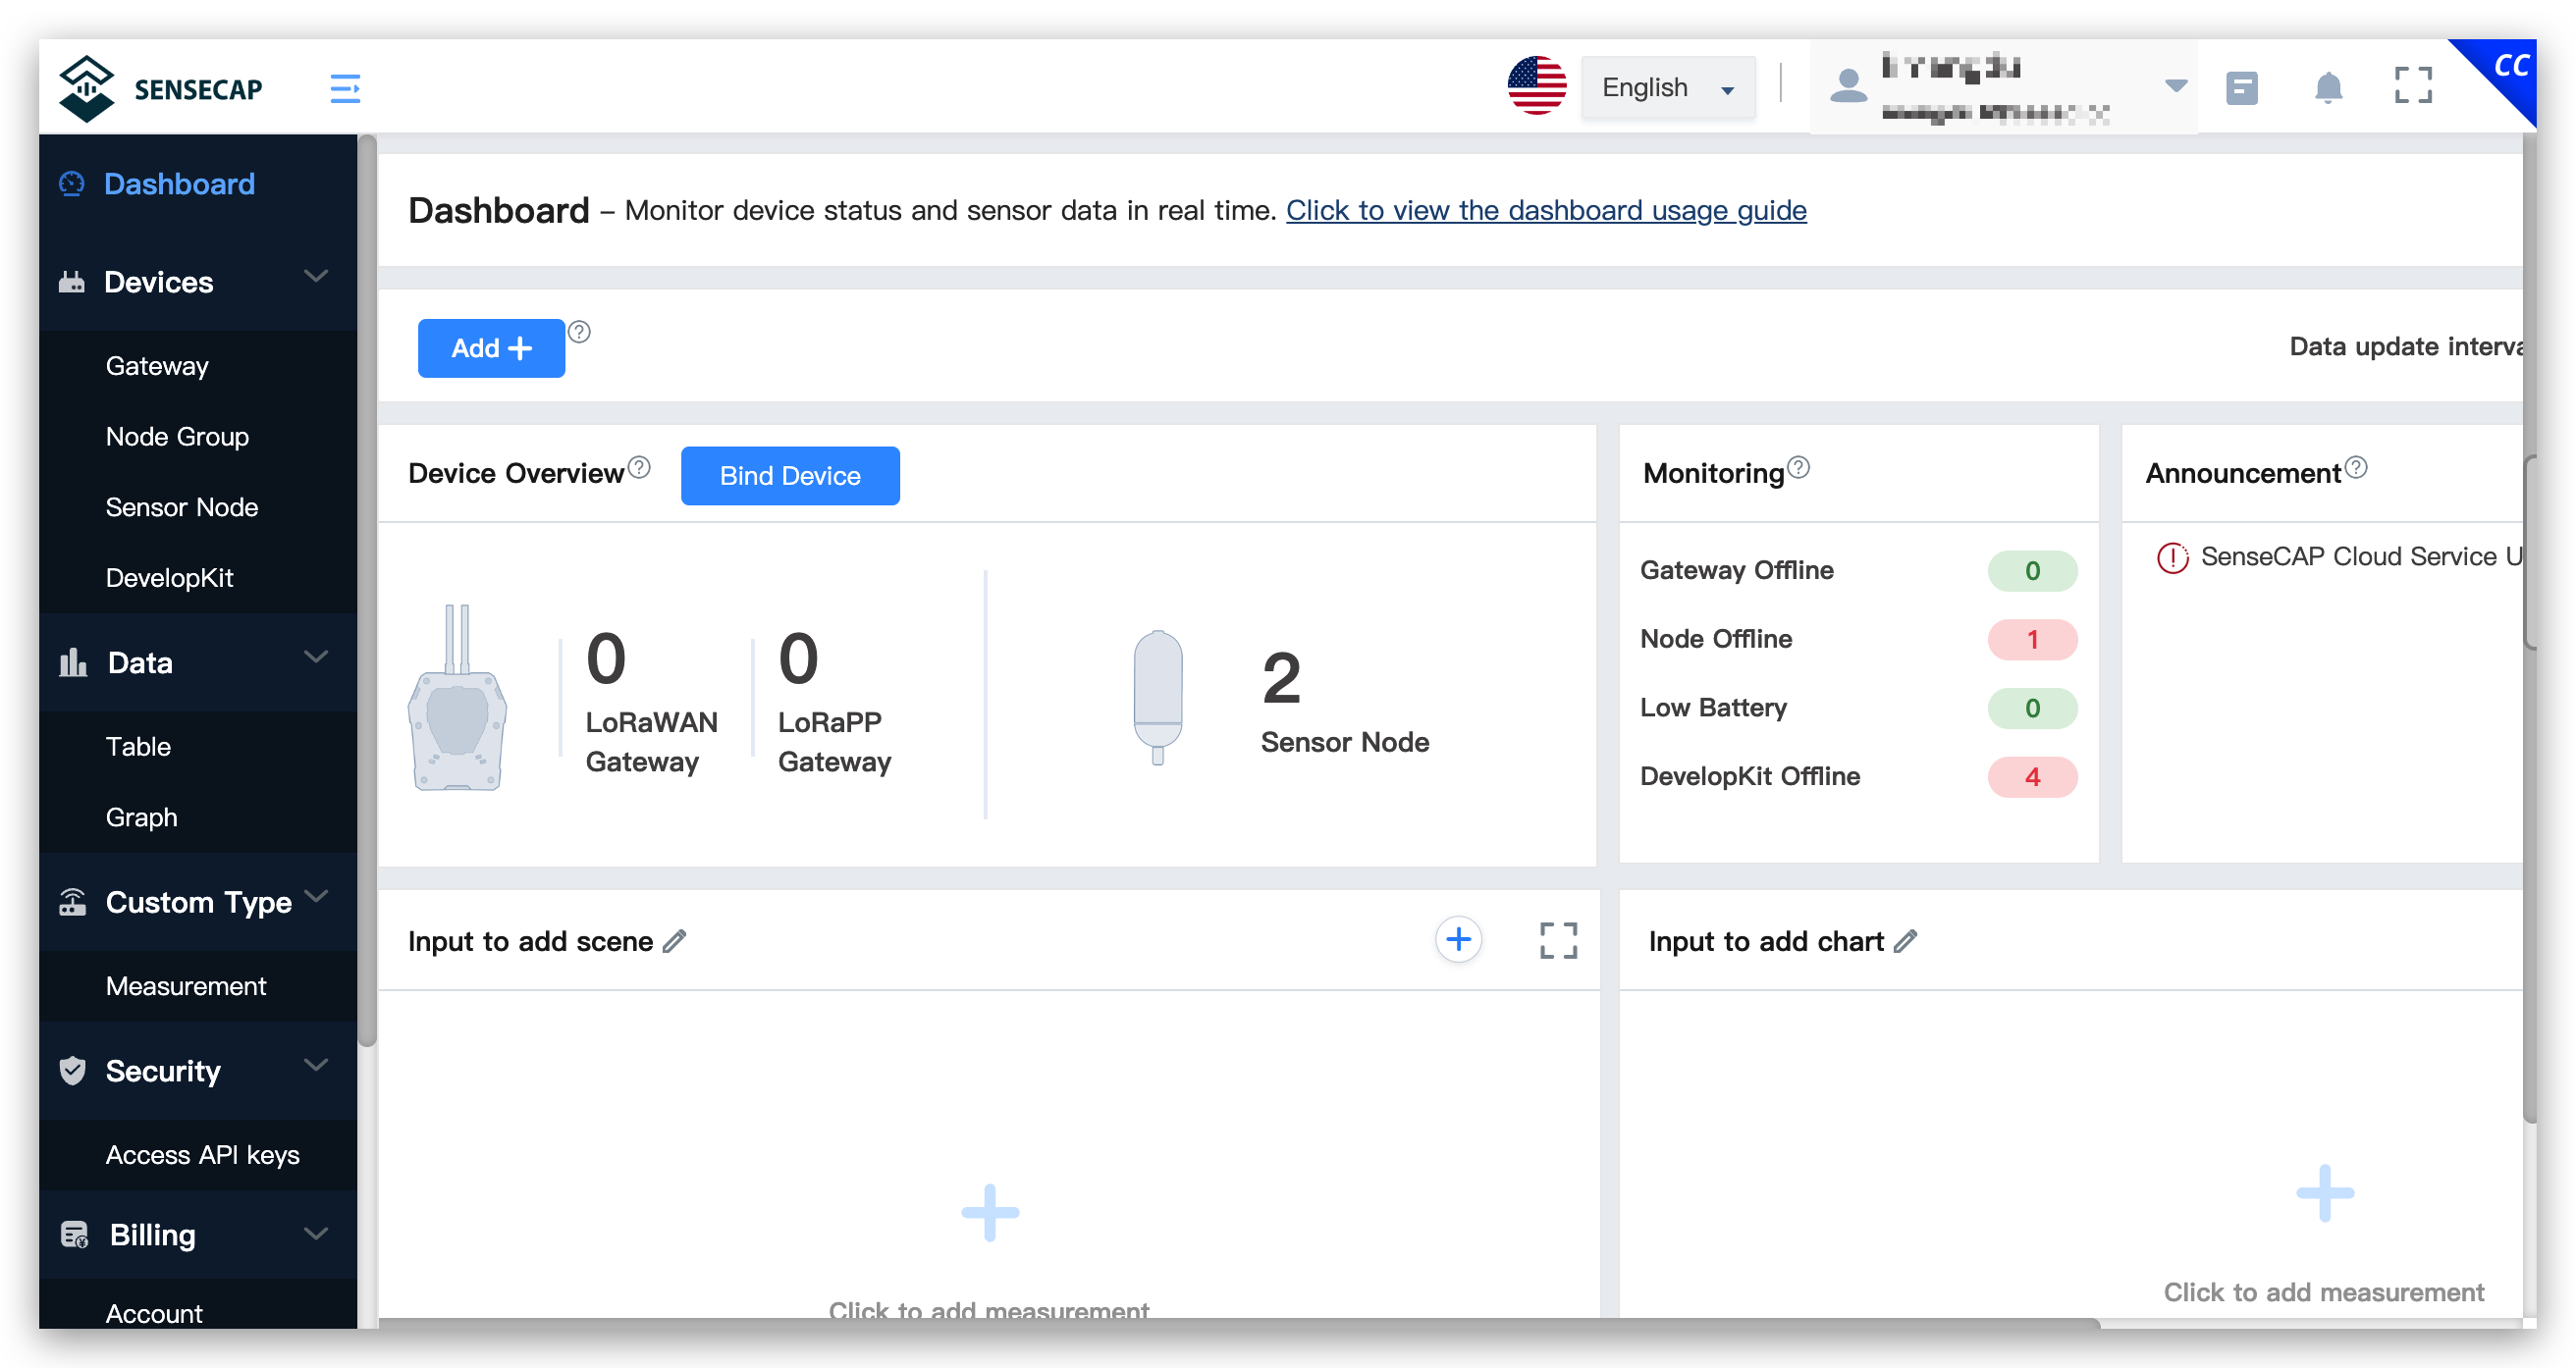Click Node Offline count badge
Image resolution: width=2576 pixels, height=1368 pixels.
coord(2032,640)
